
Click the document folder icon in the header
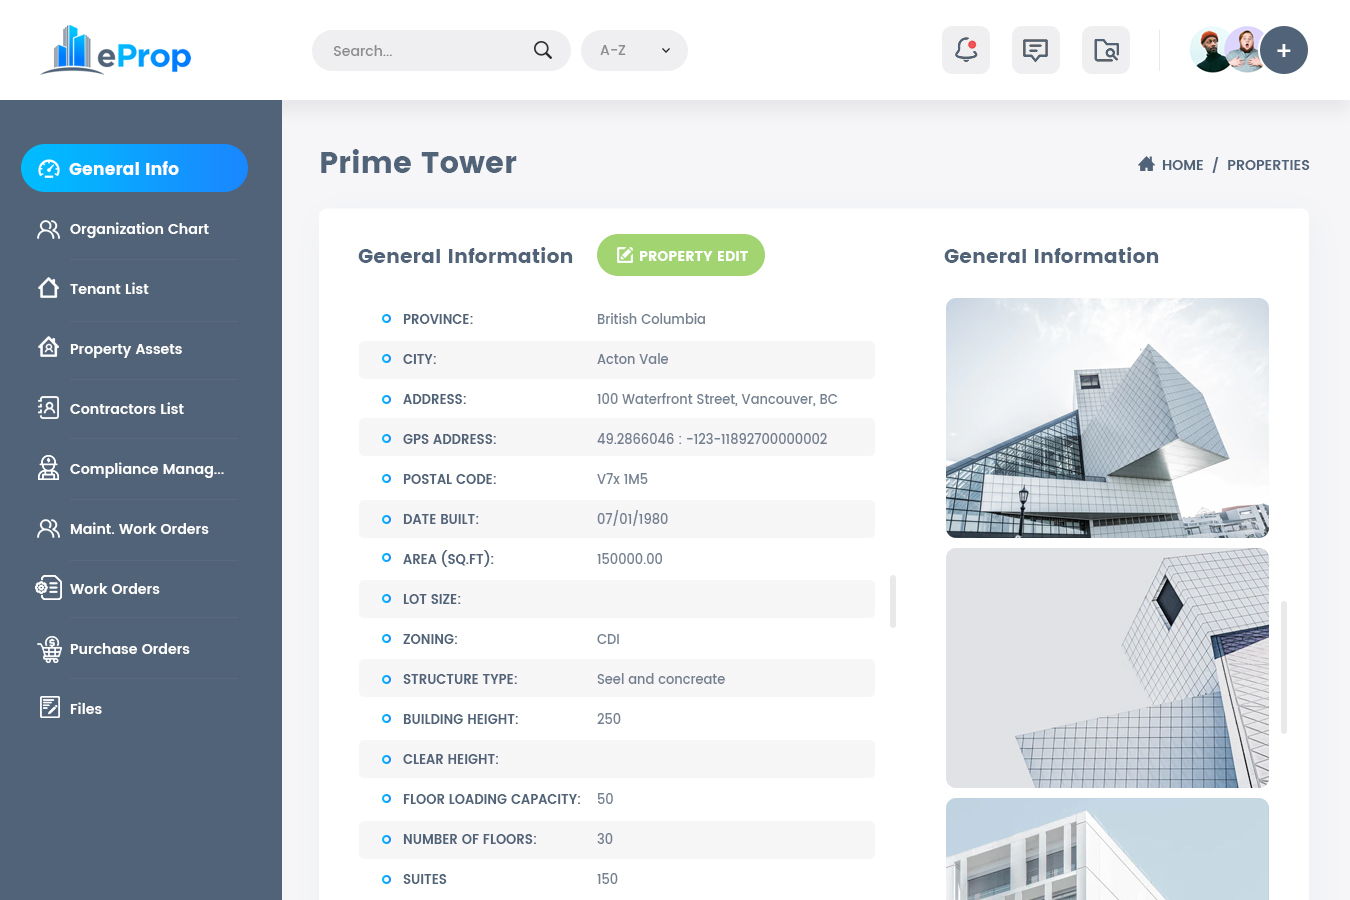point(1105,49)
